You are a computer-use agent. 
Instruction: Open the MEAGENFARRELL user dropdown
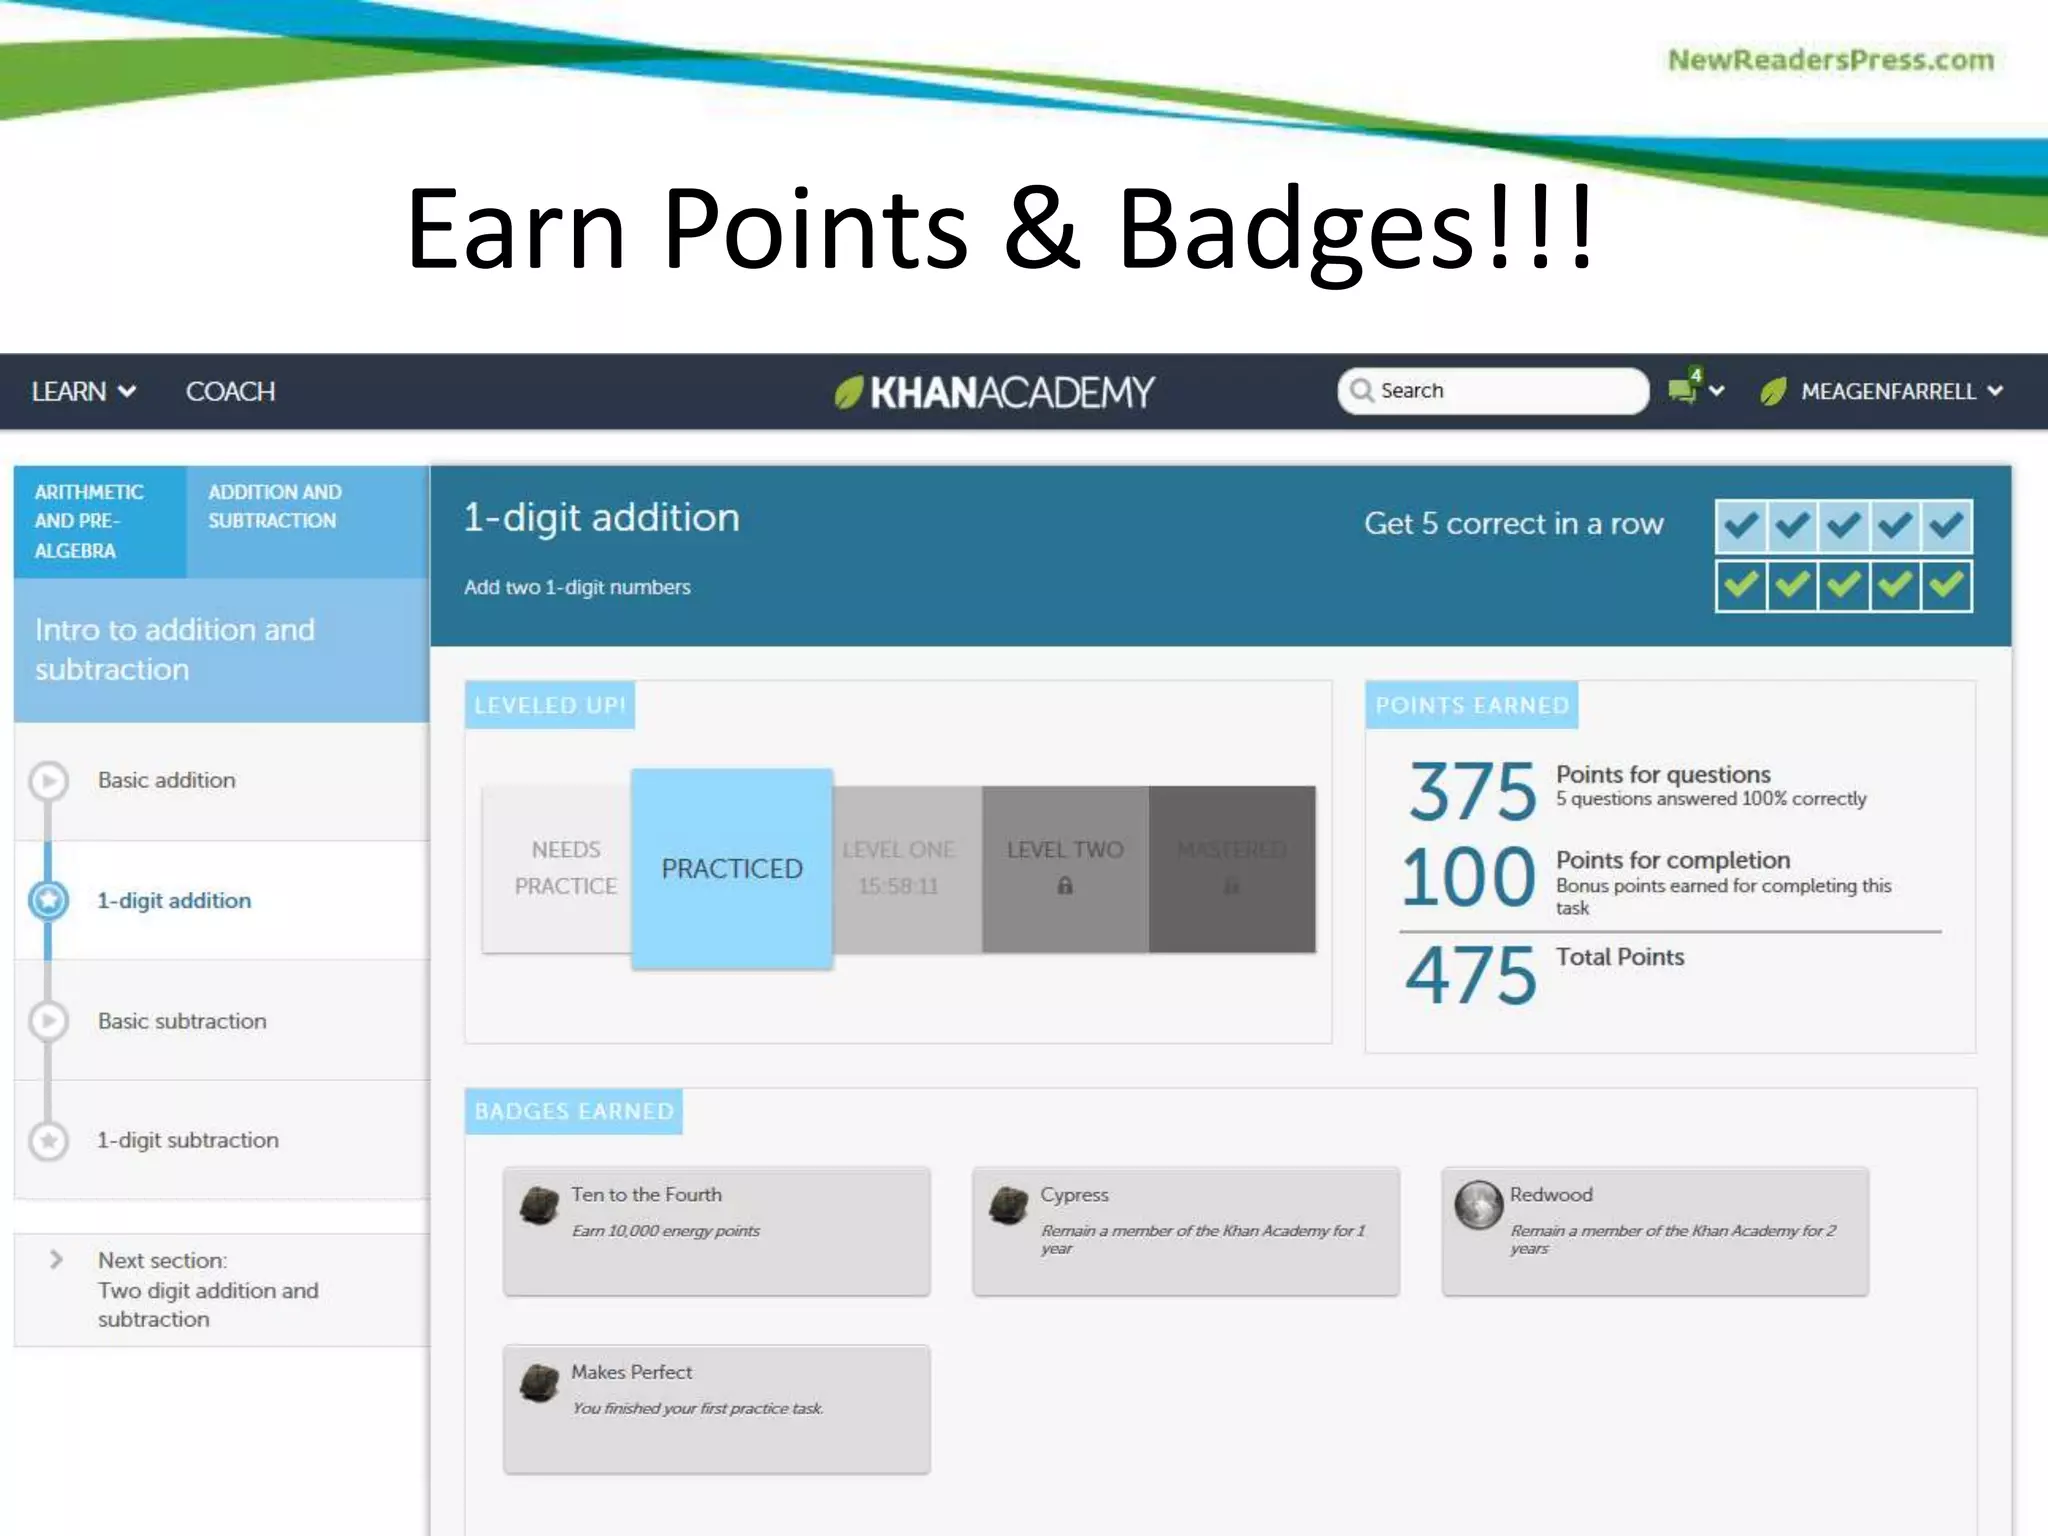[x=1901, y=391]
